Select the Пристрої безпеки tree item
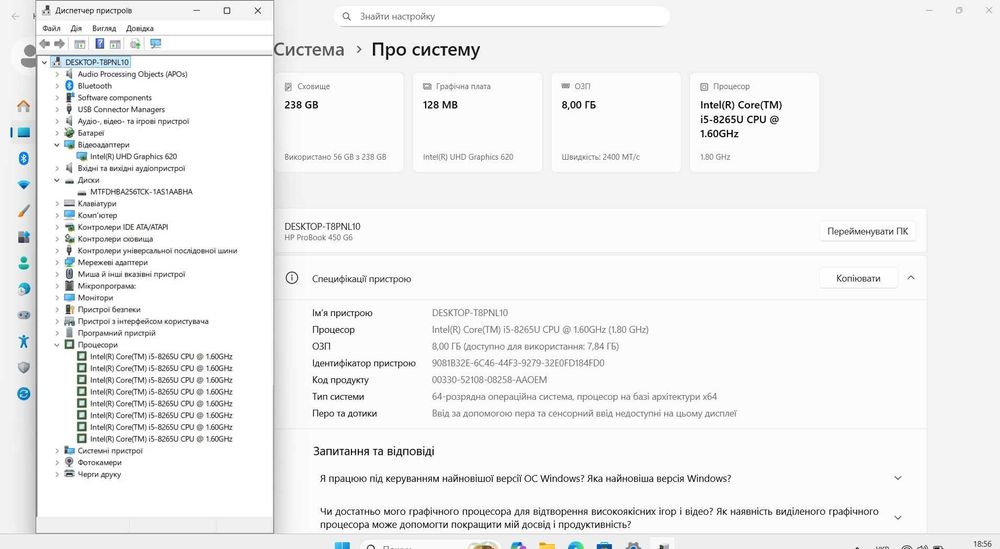 click(109, 309)
